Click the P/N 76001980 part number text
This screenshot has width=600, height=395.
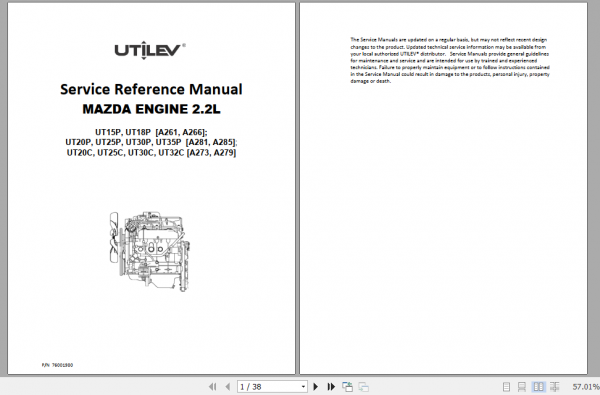[x=57, y=365]
